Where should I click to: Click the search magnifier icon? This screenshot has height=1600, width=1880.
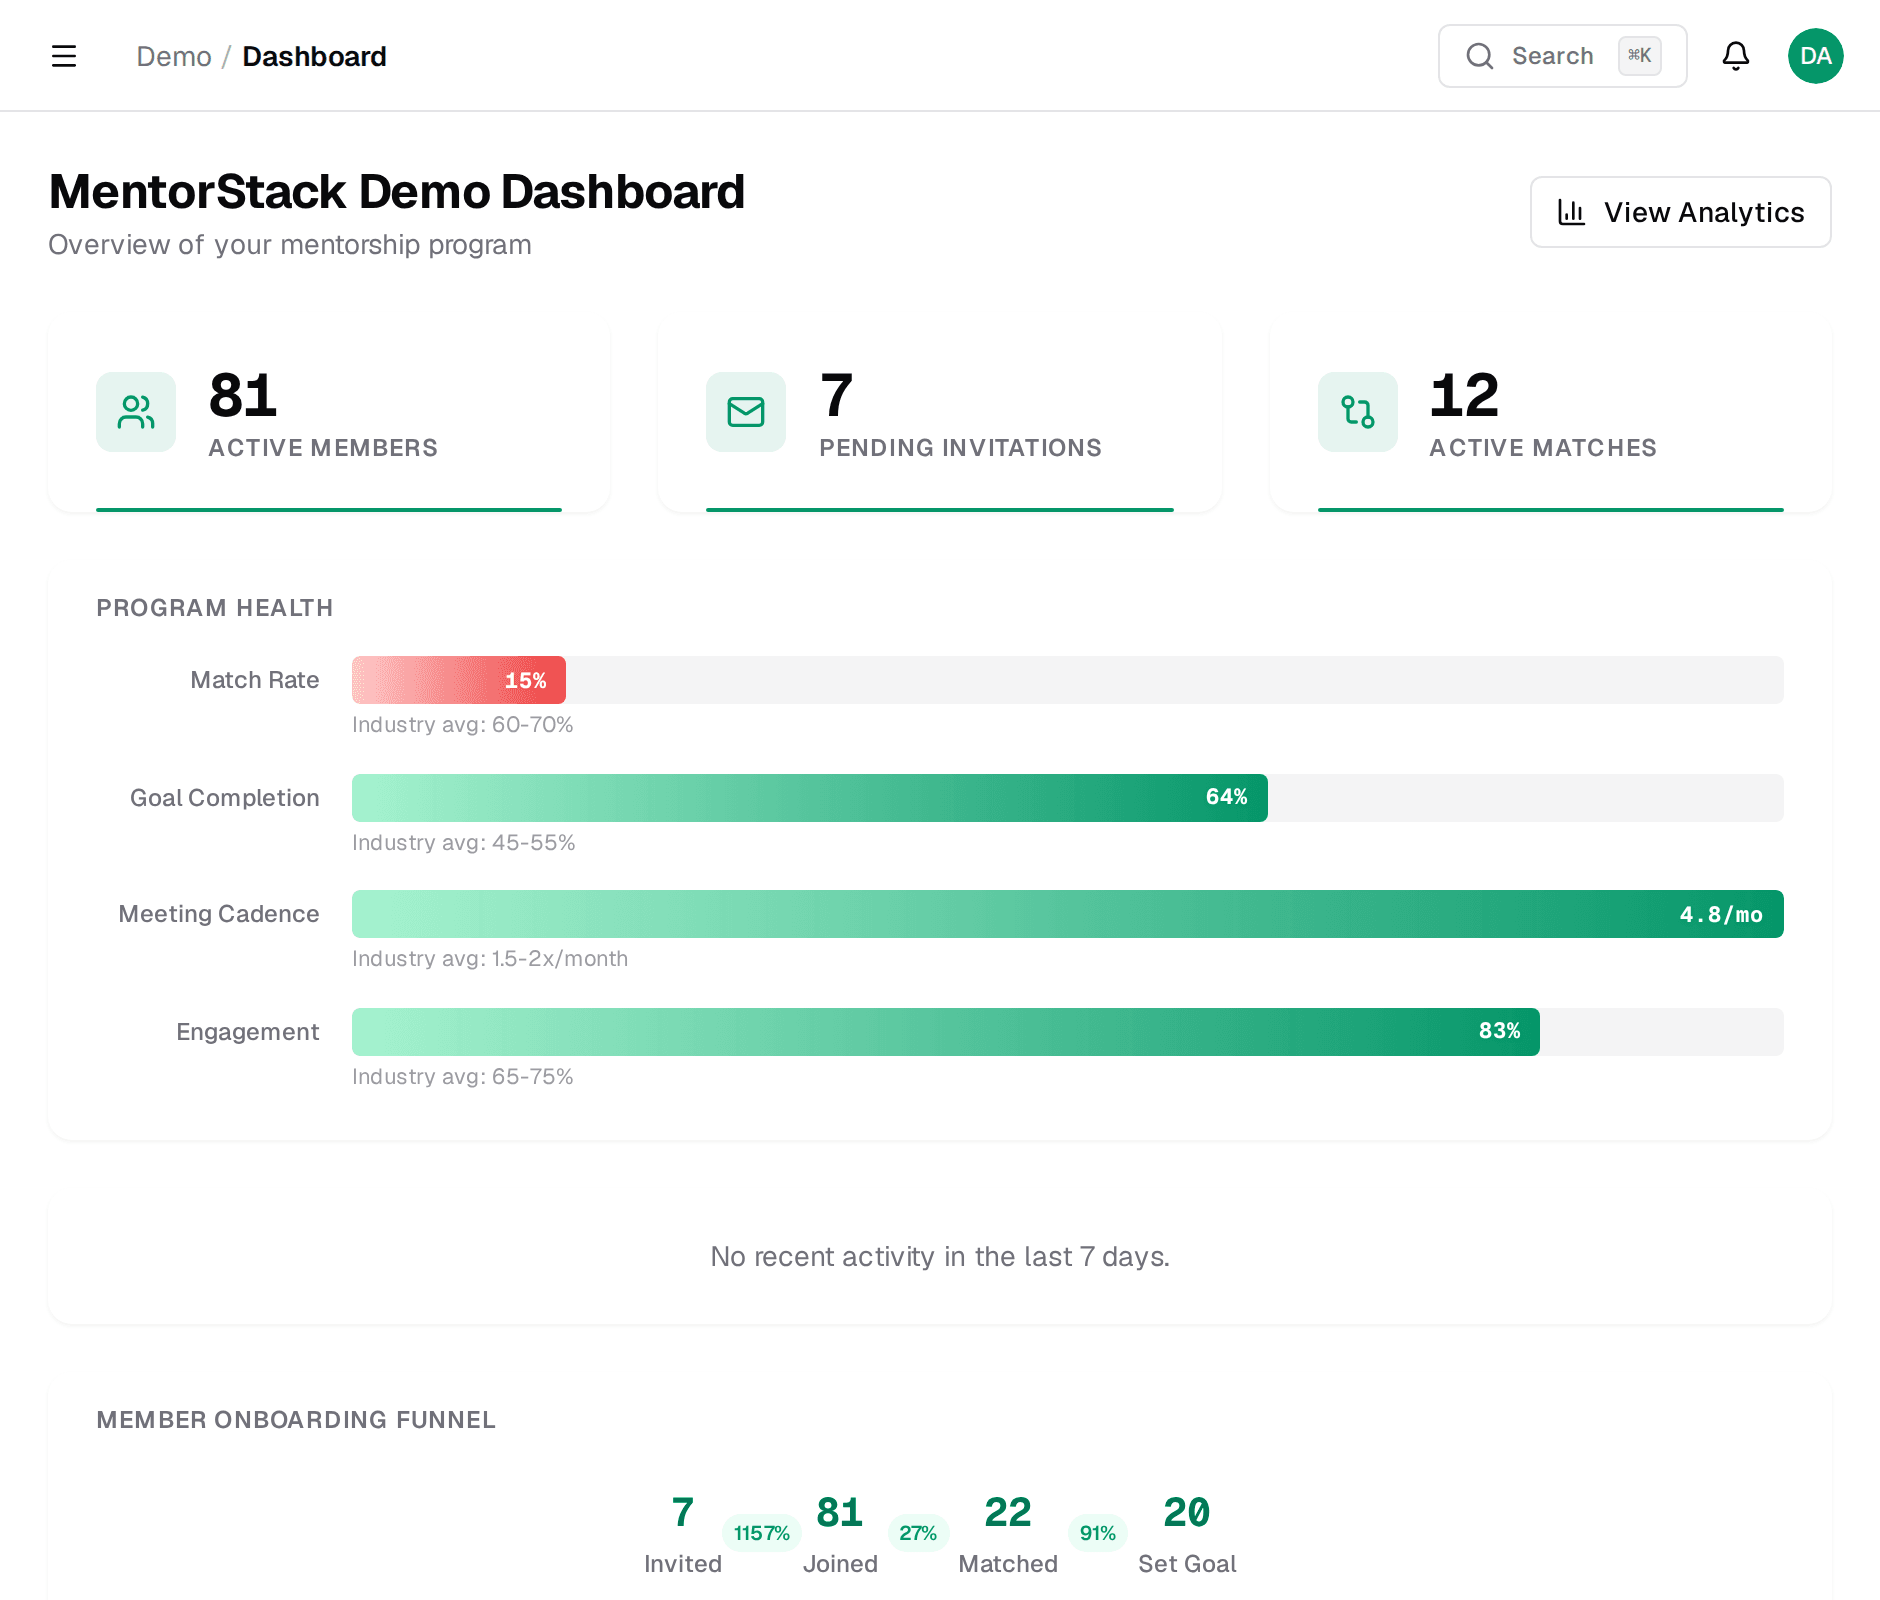pos(1480,56)
